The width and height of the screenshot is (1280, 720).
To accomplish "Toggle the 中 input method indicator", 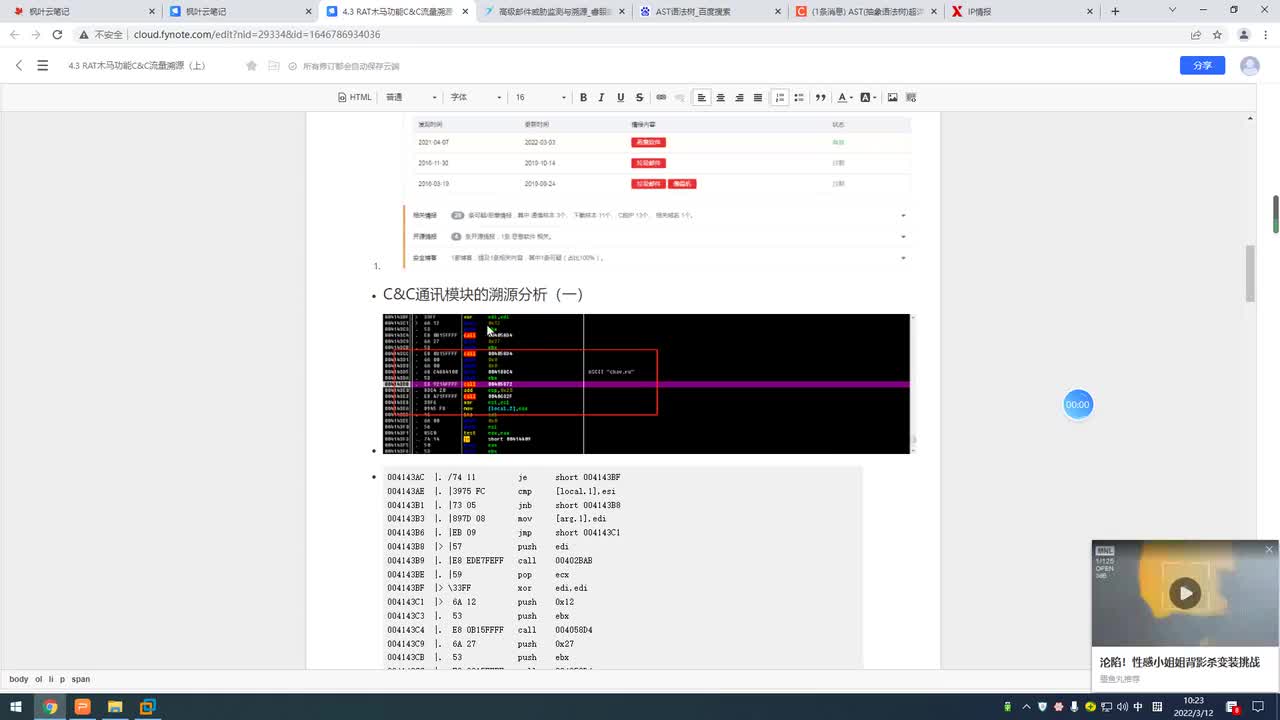I will point(1139,707).
